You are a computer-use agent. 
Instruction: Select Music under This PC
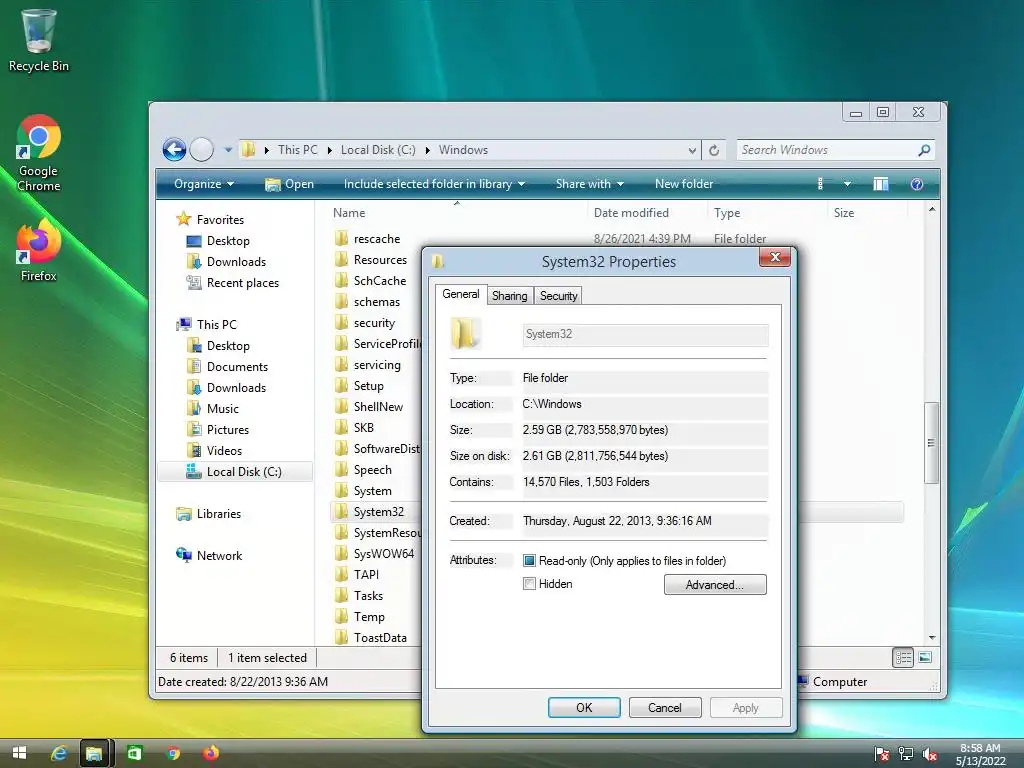tap(213, 409)
